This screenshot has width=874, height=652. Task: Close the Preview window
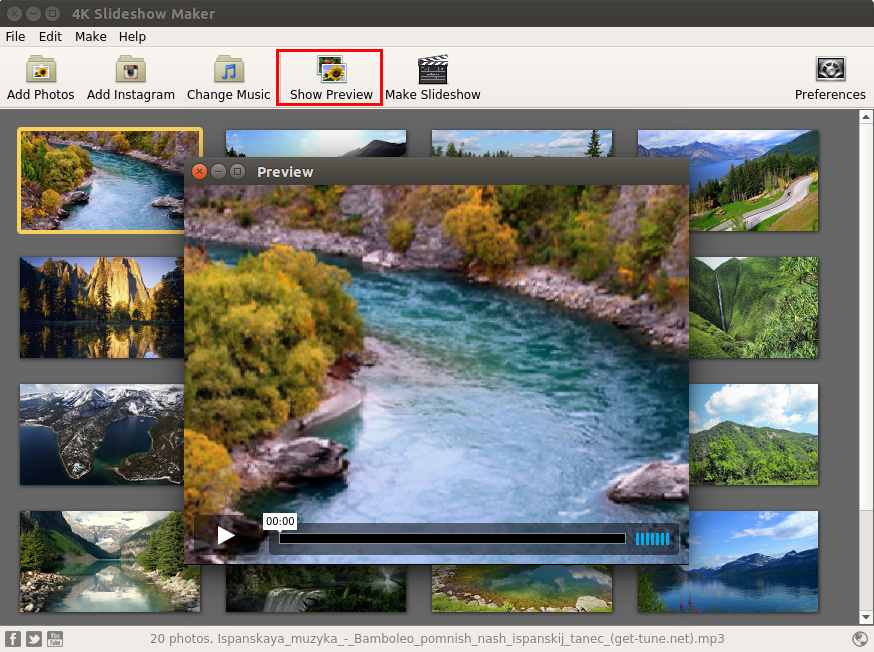pyautogui.click(x=199, y=172)
